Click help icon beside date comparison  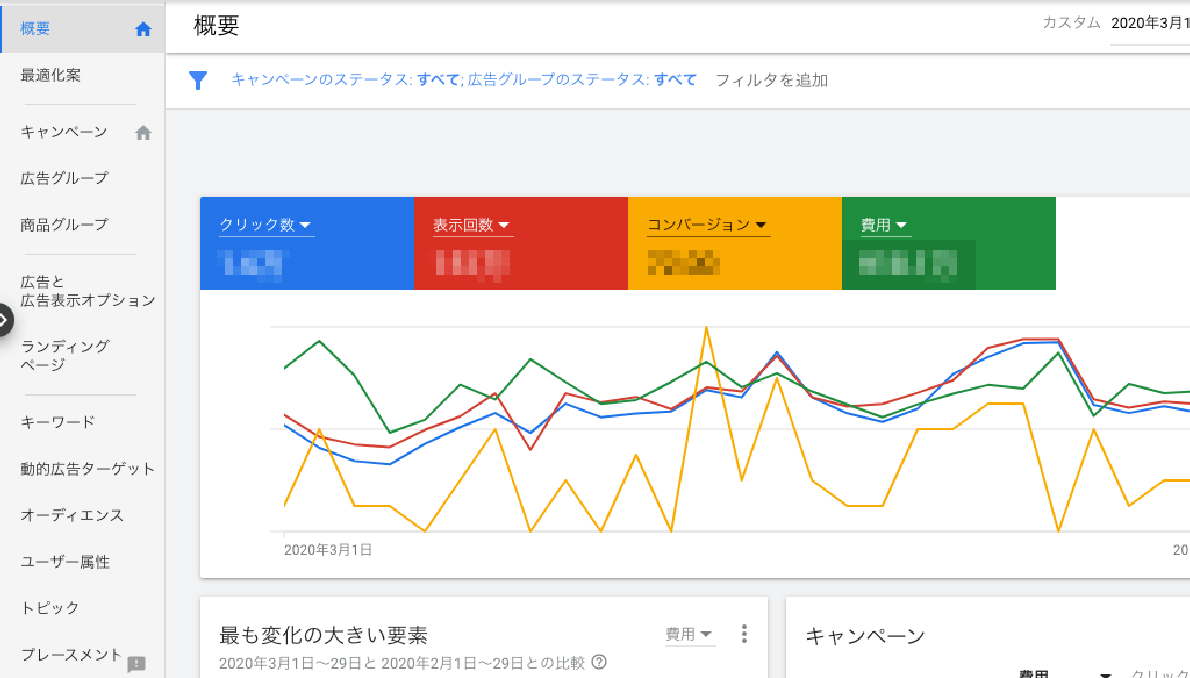click(599, 663)
